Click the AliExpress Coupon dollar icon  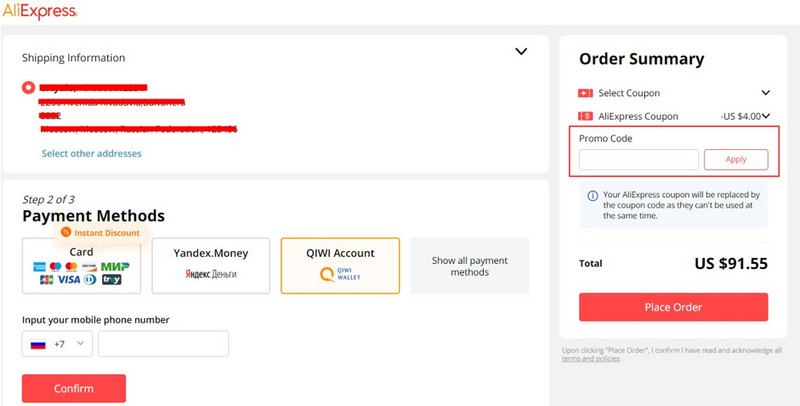pyautogui.click(x=586, y=116)
